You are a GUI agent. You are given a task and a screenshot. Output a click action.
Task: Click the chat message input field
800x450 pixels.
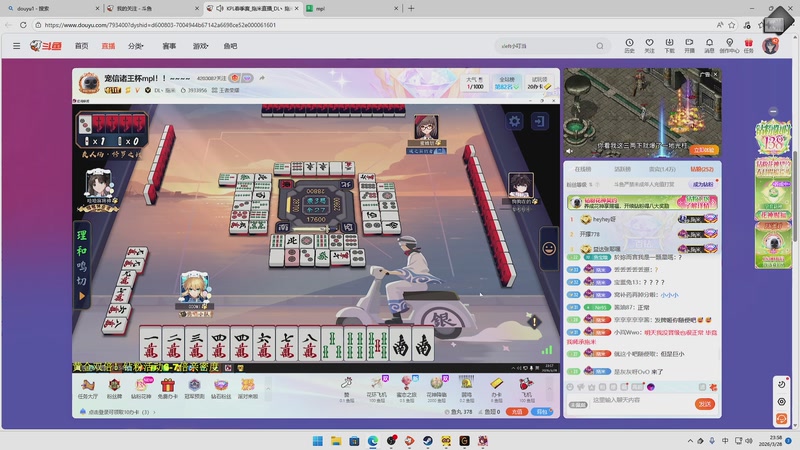click(640, 402)
